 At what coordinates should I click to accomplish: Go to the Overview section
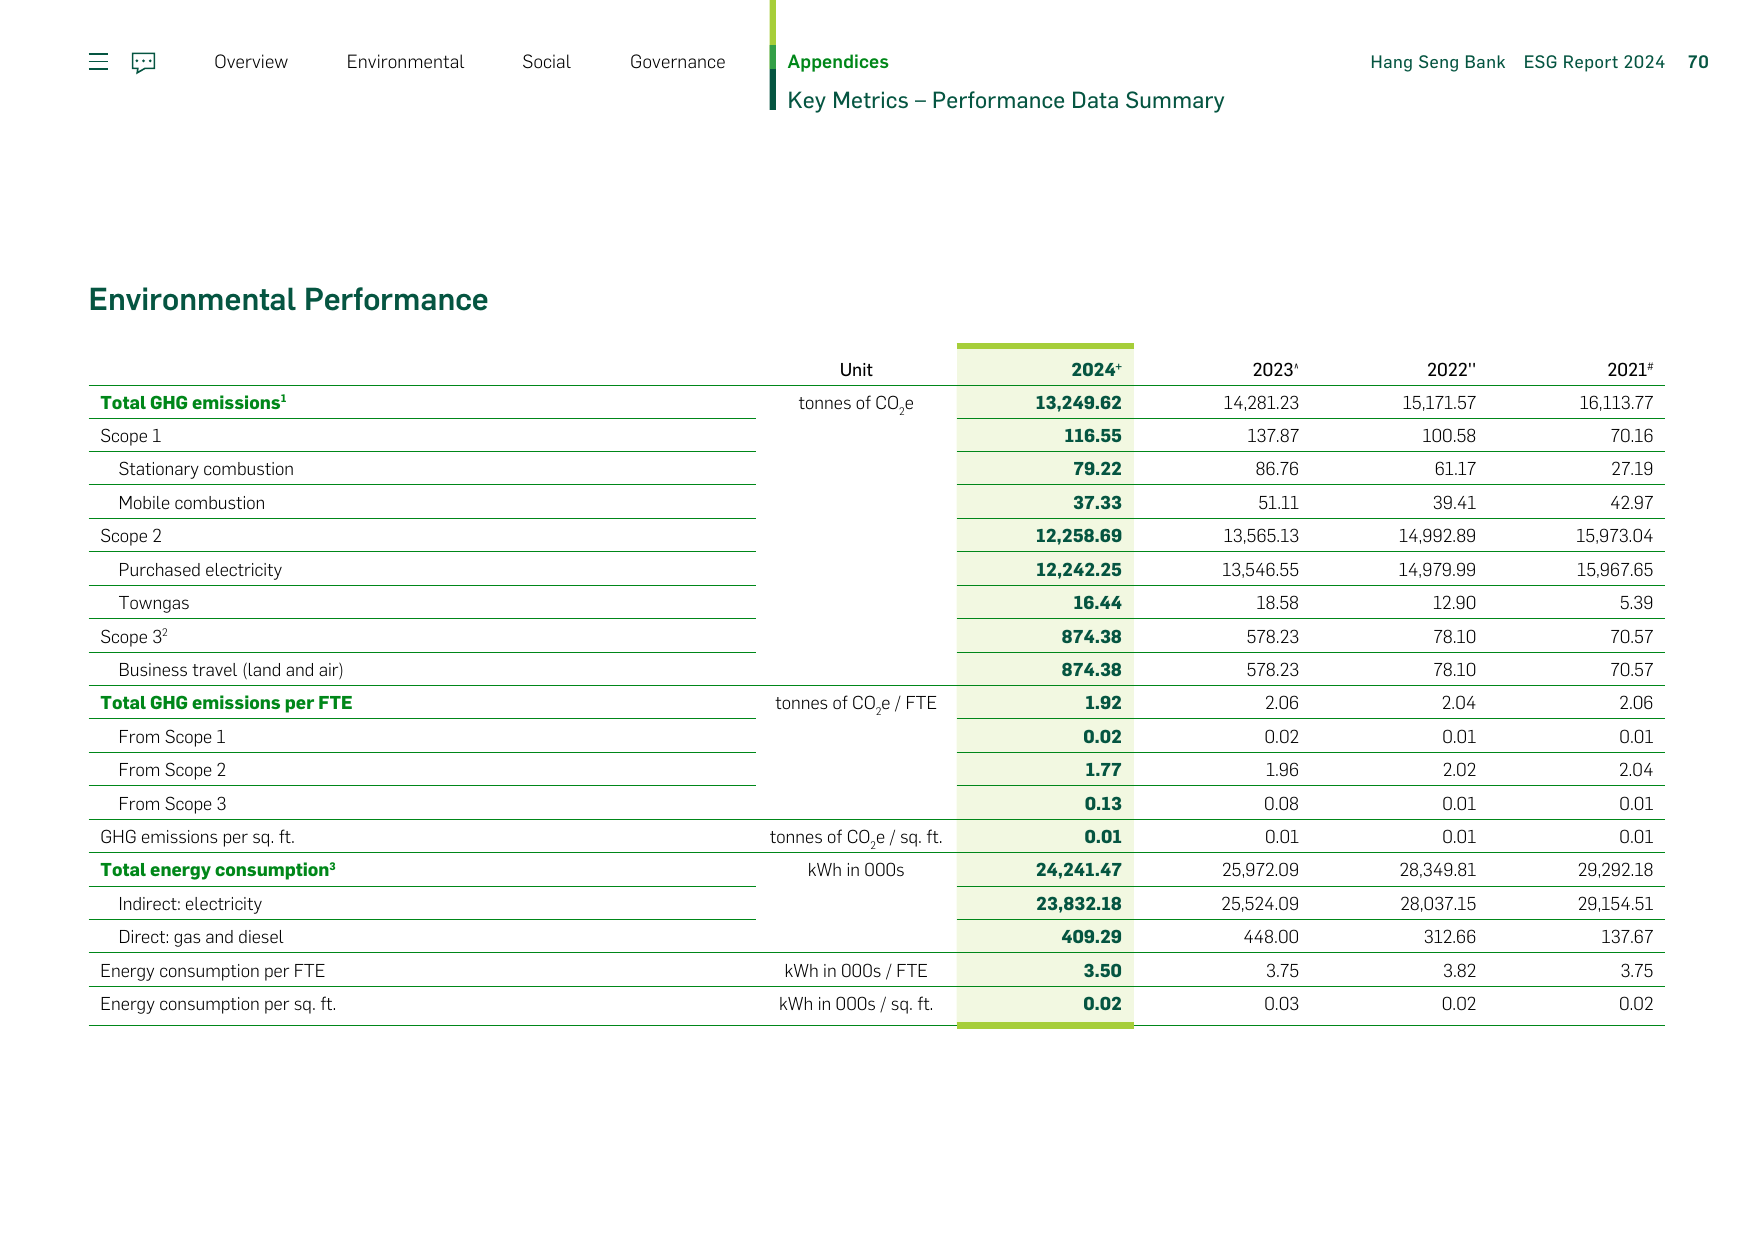[251, 62]
